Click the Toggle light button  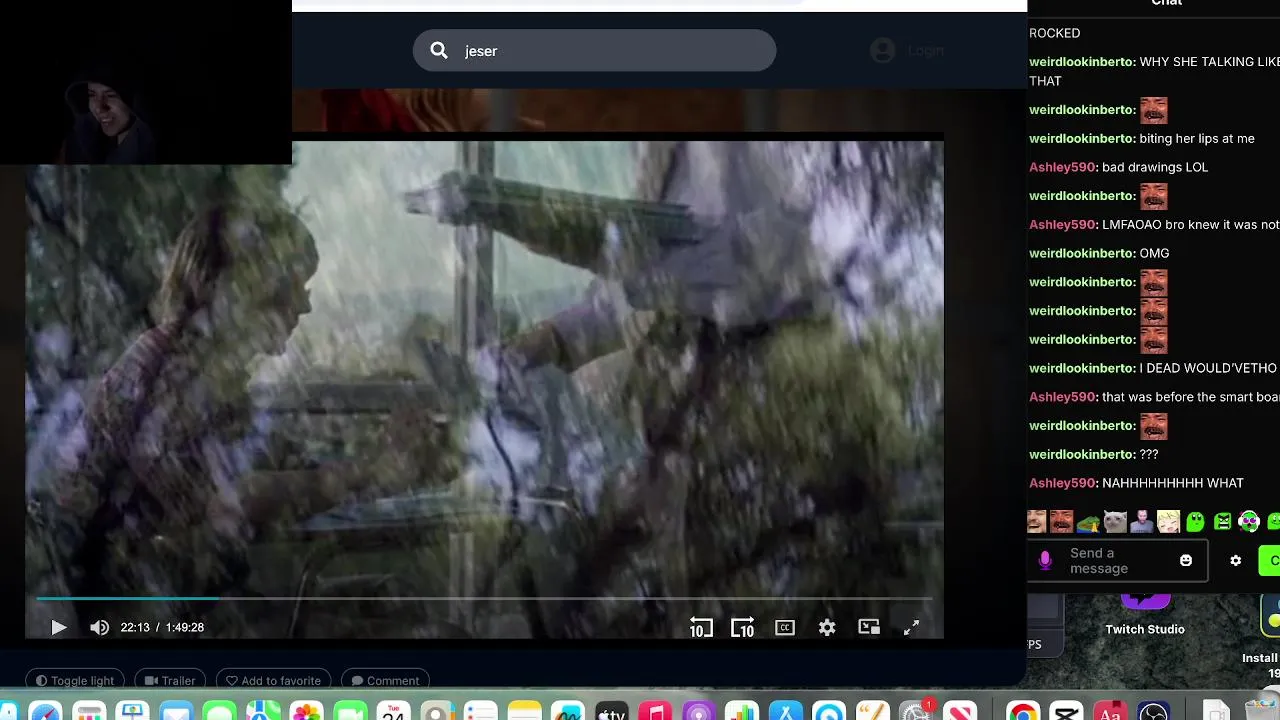(75, 681)
